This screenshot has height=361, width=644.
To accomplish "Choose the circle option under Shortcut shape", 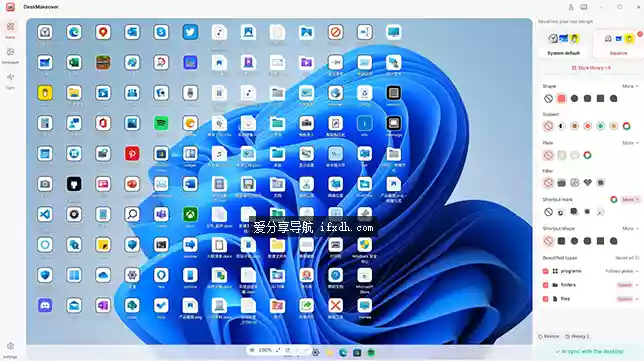I will (574, 241).
